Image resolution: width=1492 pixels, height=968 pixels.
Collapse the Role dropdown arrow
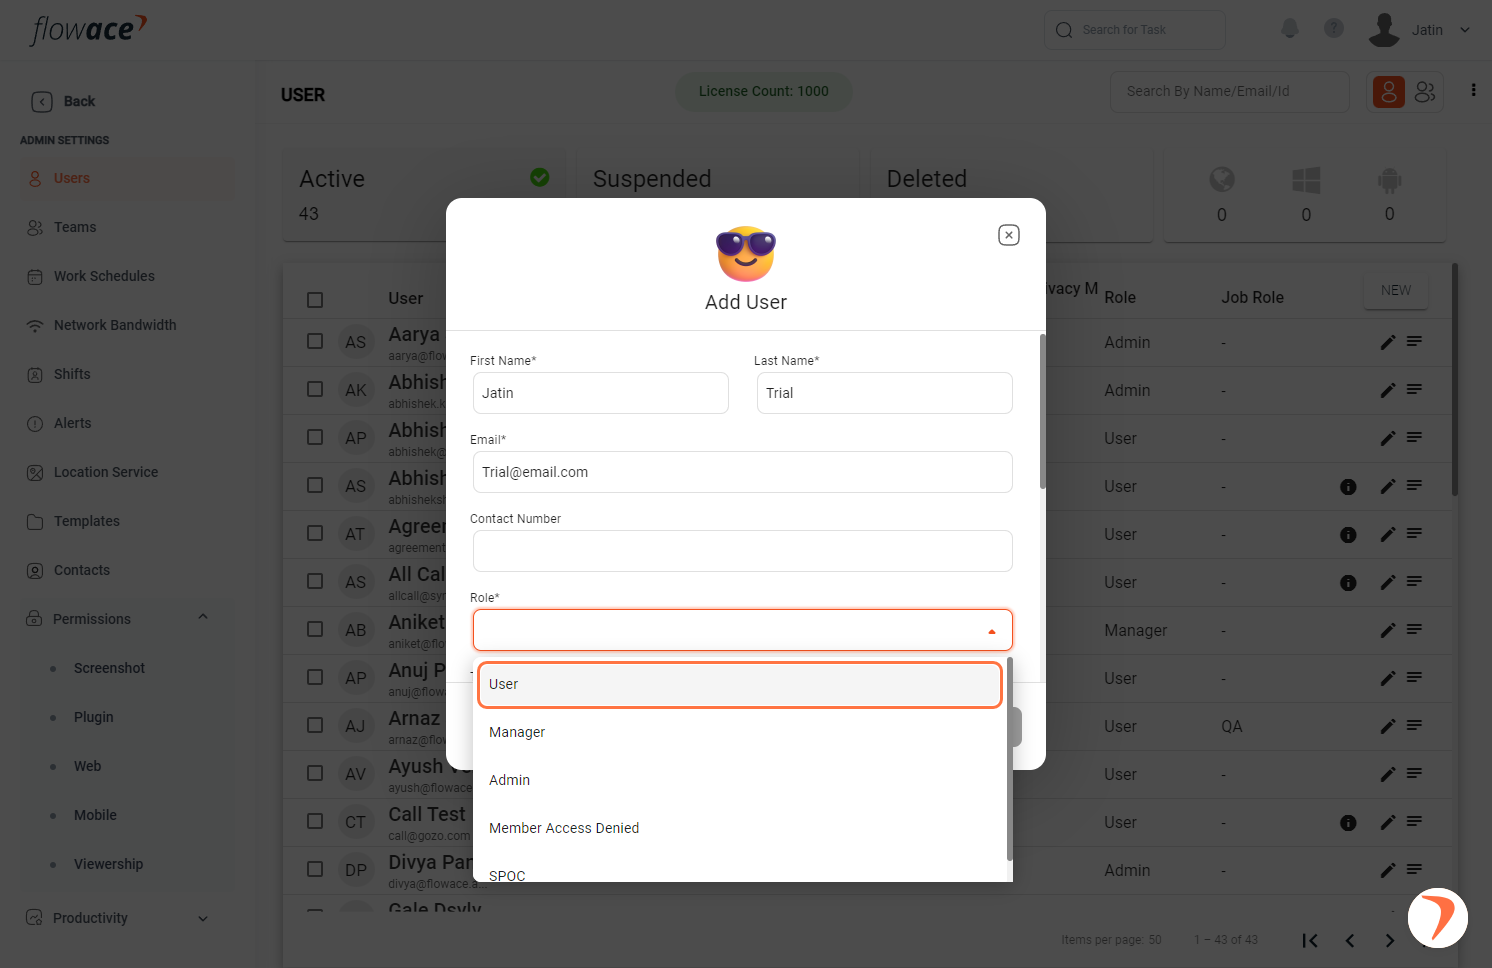pyautogui.click(x=992, y=631)
